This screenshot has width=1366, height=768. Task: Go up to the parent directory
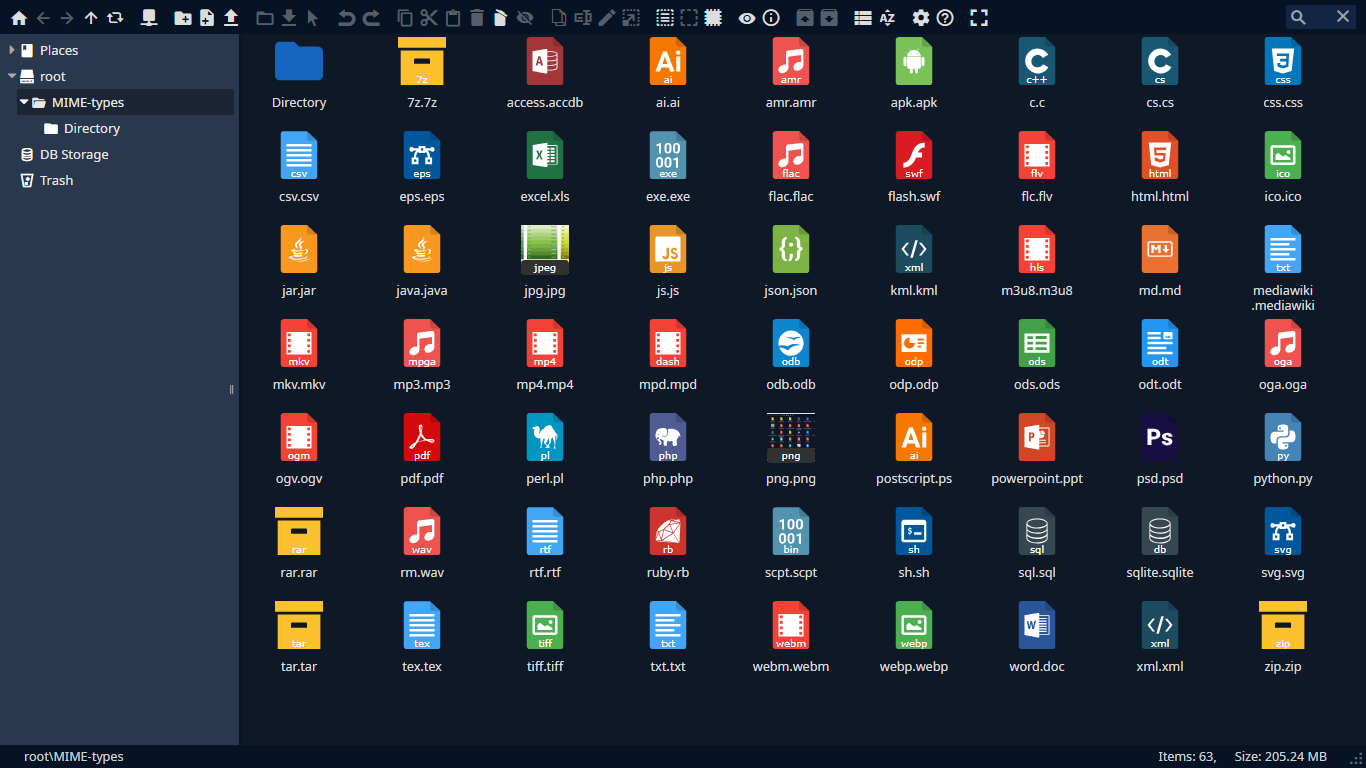point(91,18)
